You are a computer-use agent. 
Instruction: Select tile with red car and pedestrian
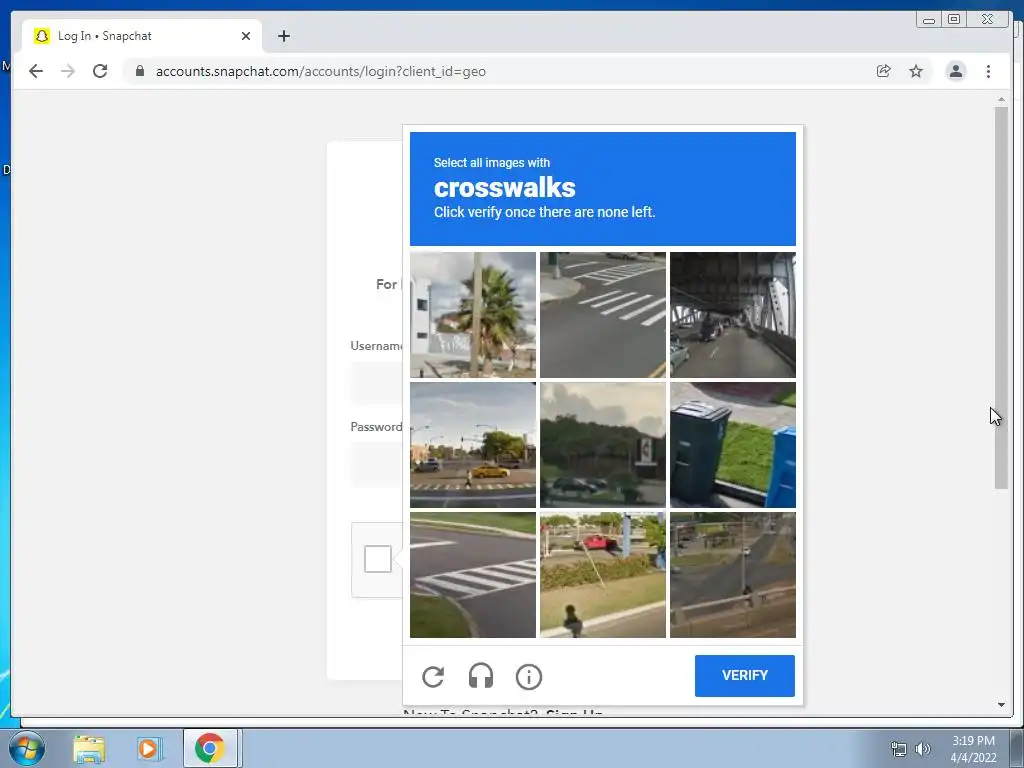point(603,575)
